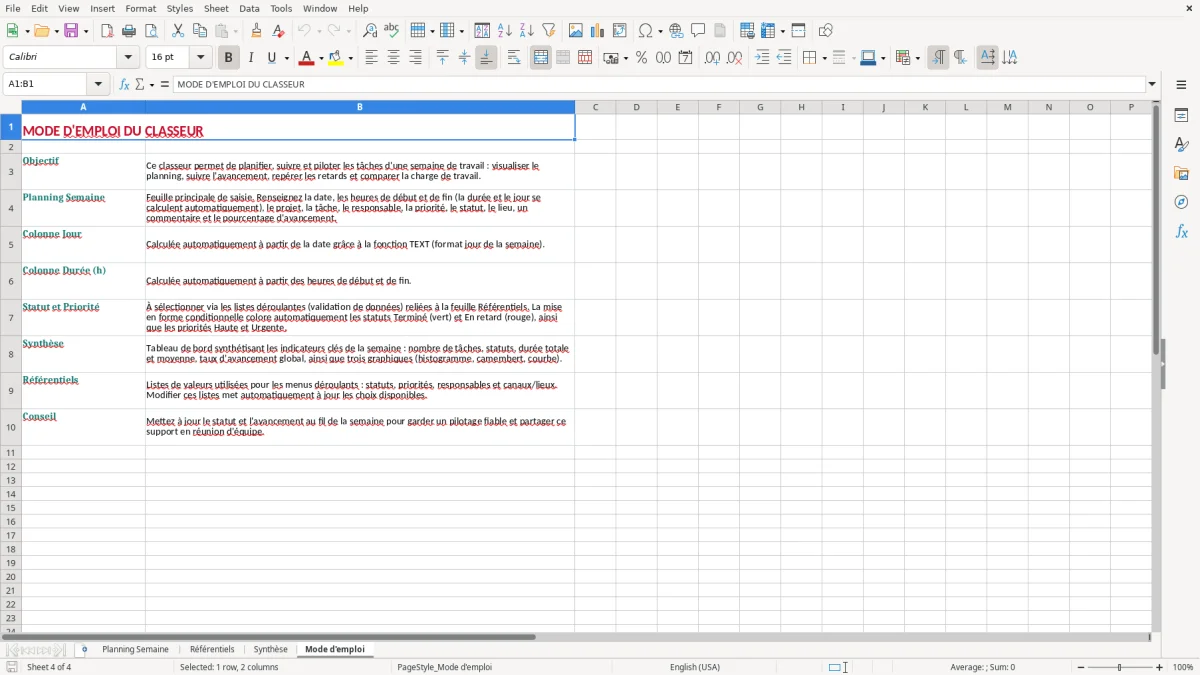
Task: Open the Data menu
Action: (249, 8)
